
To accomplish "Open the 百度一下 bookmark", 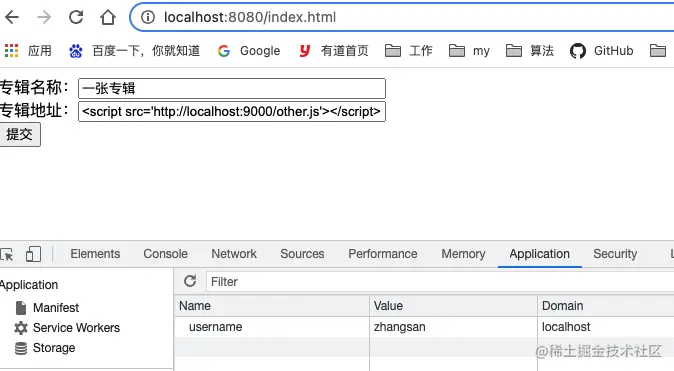I will (134, 51).
